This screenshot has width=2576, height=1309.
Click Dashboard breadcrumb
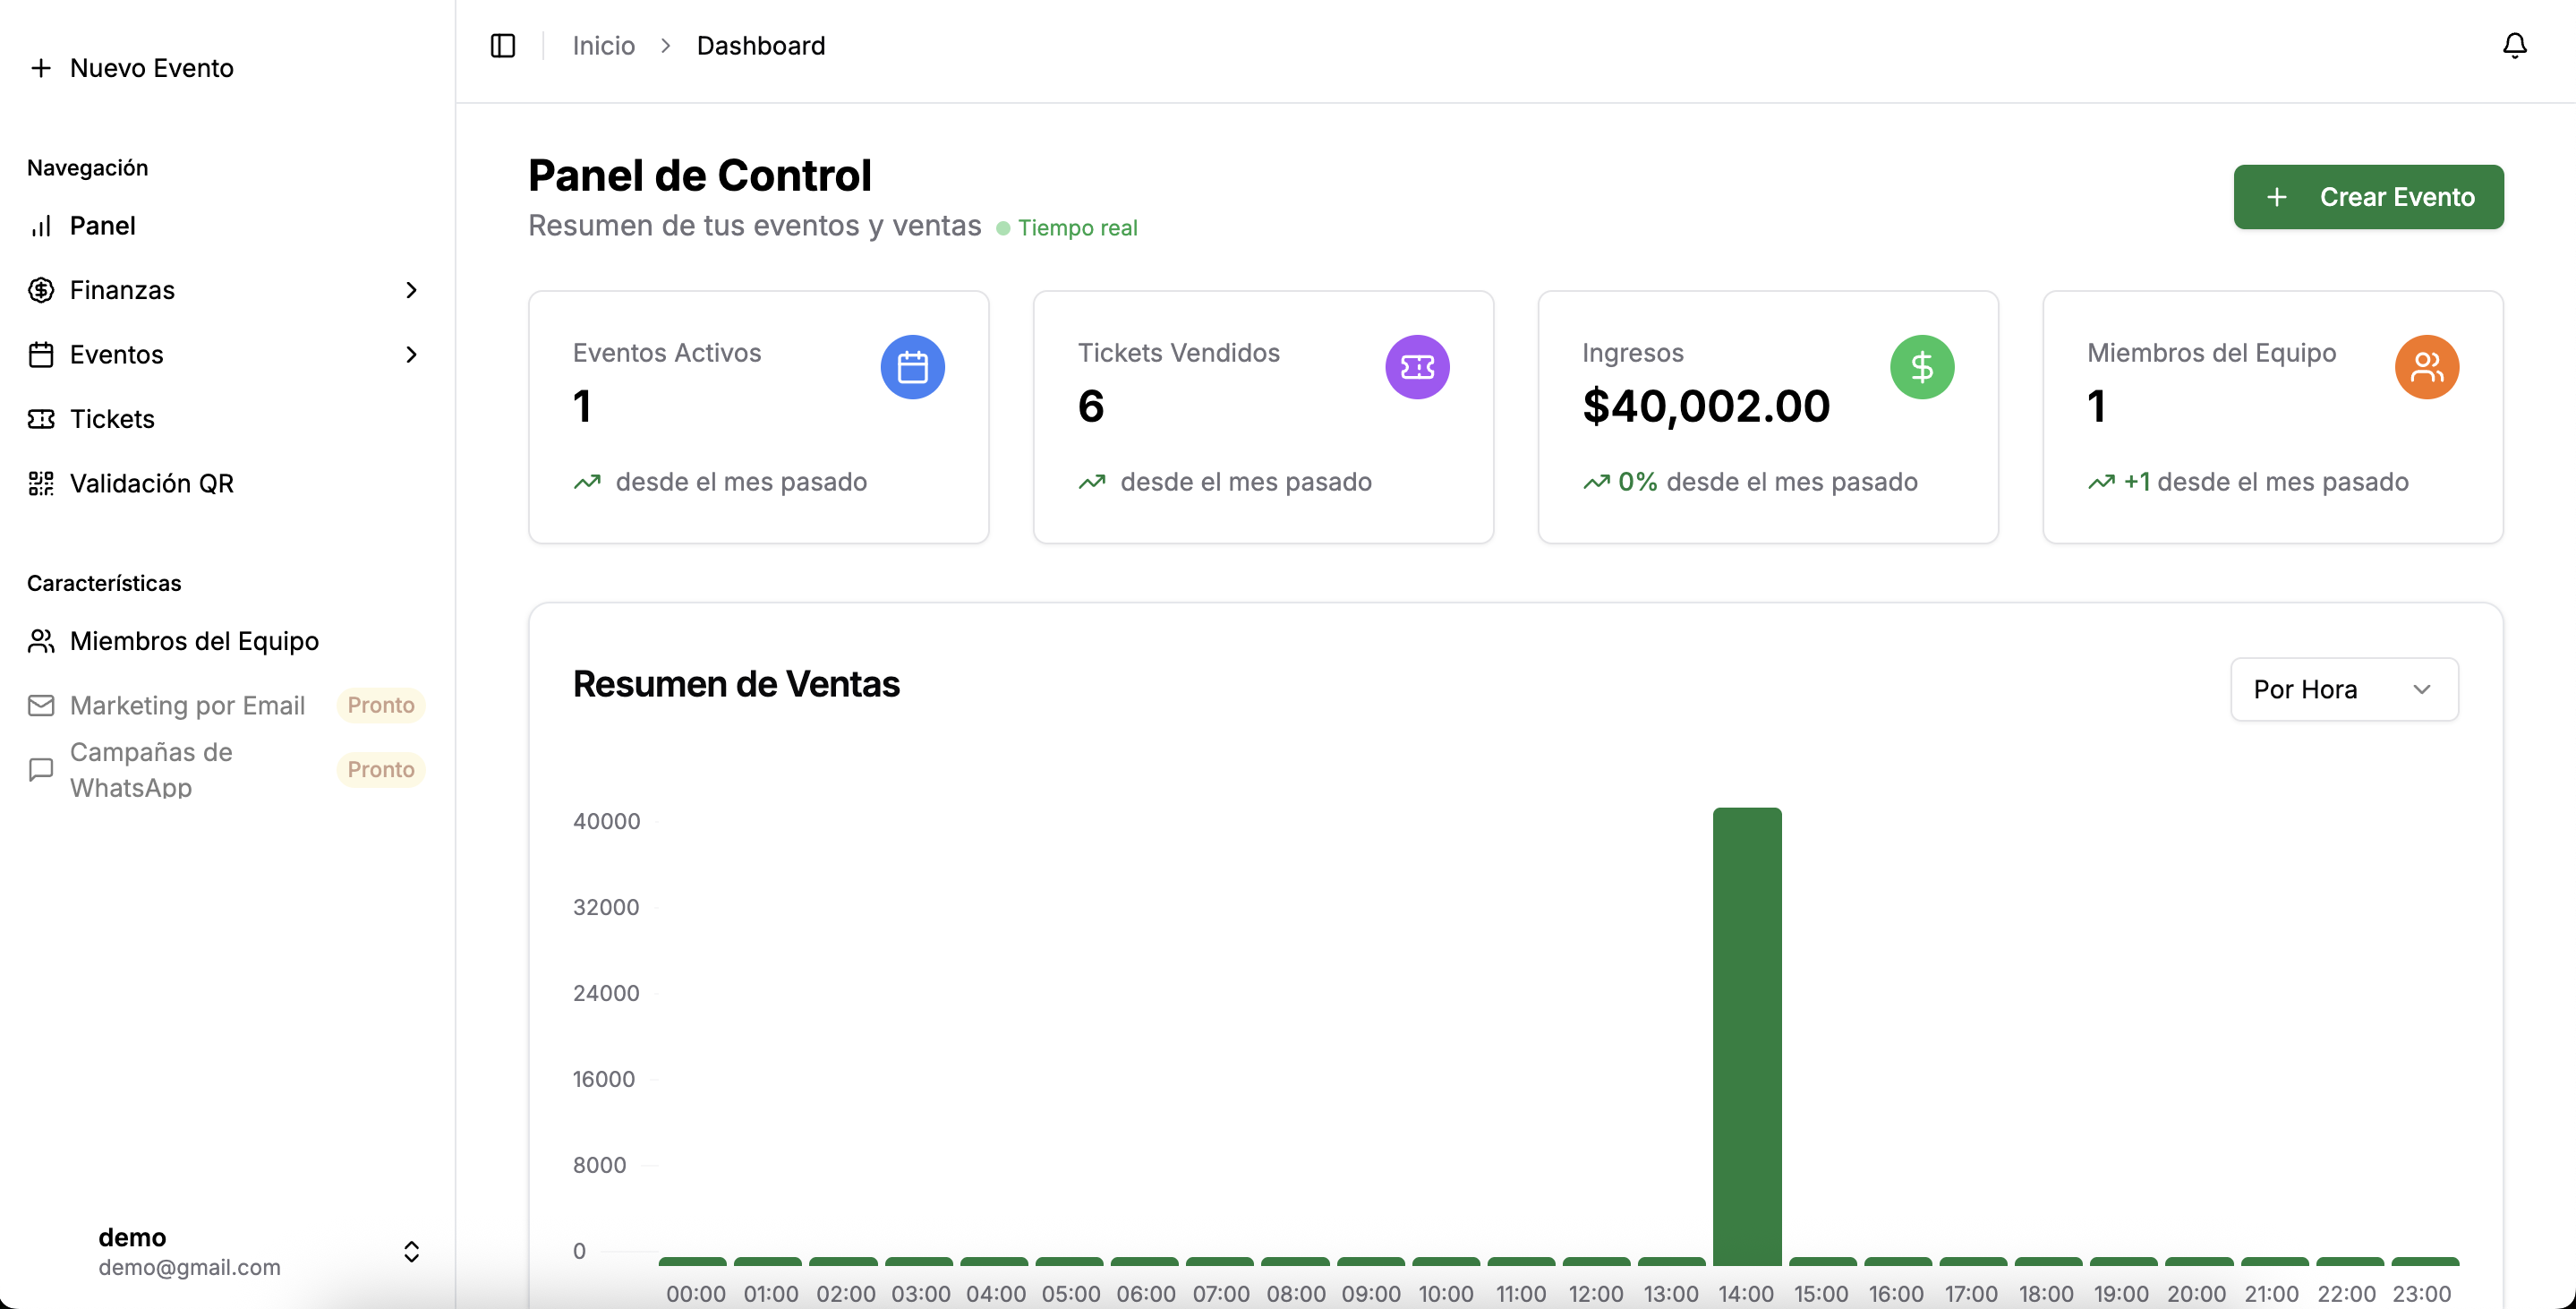point(761,46)
